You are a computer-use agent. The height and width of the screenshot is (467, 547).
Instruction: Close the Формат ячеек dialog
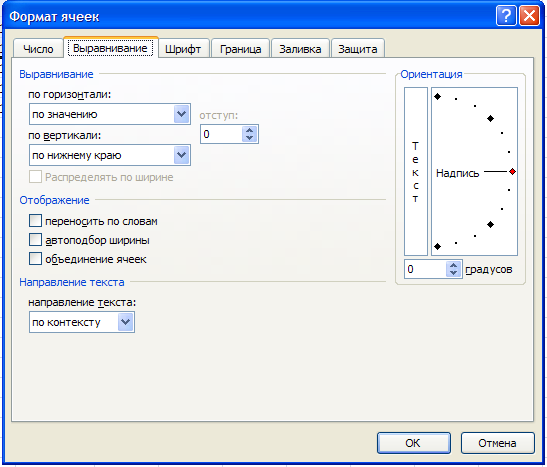click(530, 15)
